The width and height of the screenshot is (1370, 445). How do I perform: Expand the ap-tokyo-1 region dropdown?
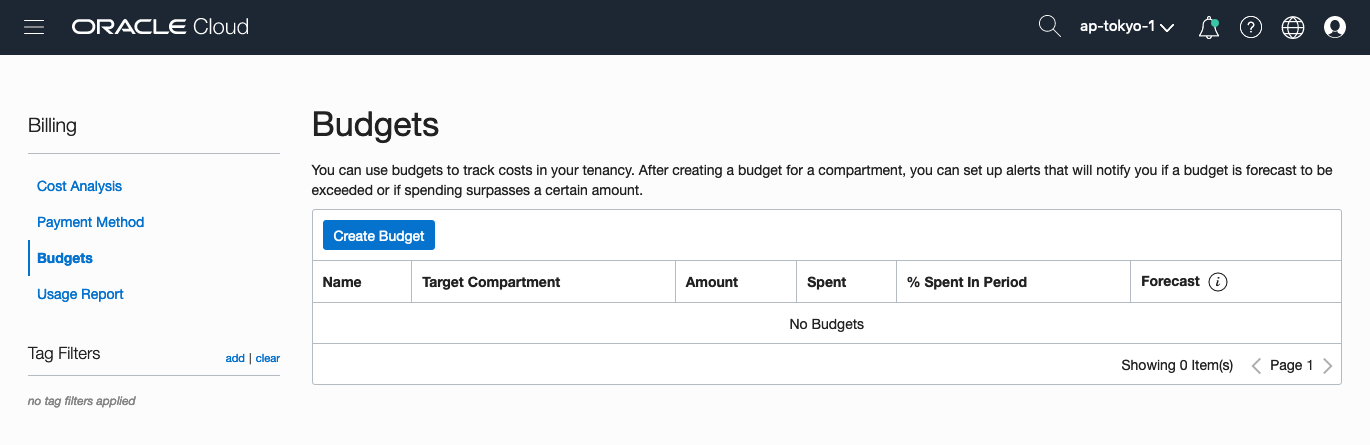click(x=1127, y=27)
